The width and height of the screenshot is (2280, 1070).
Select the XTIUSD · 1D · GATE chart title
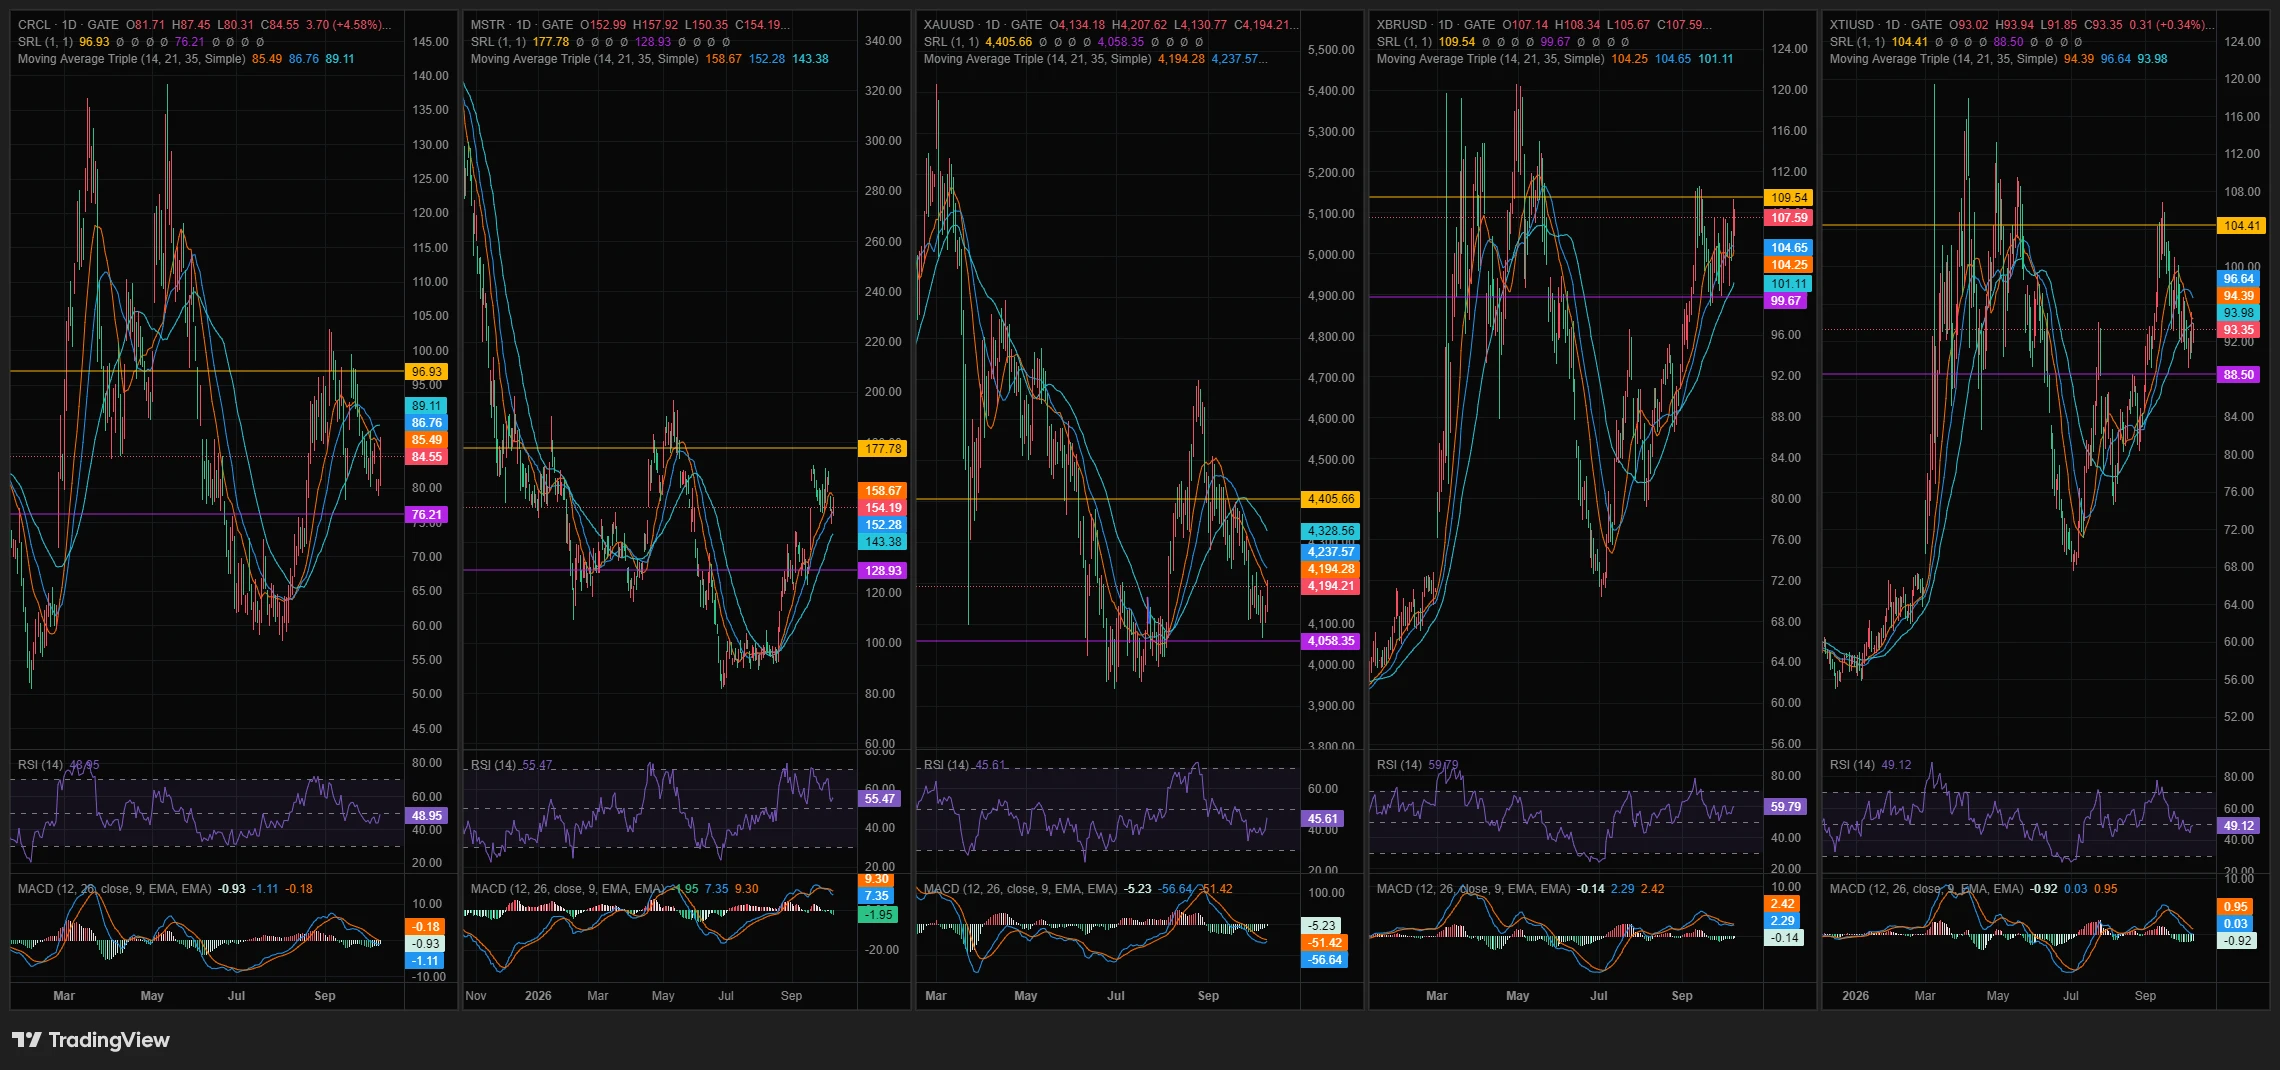pos(1886,25)
